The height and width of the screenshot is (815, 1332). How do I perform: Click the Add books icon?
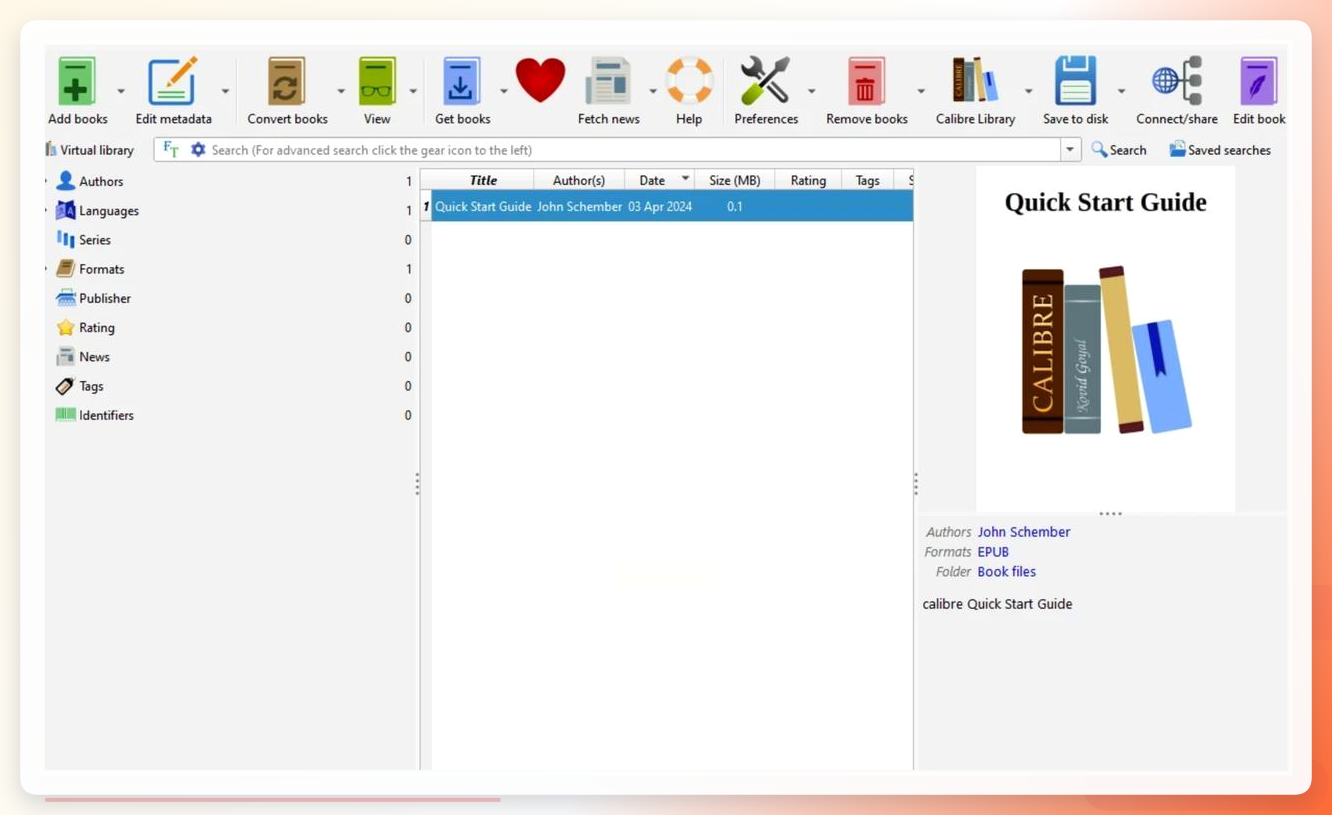coord(77,82)
